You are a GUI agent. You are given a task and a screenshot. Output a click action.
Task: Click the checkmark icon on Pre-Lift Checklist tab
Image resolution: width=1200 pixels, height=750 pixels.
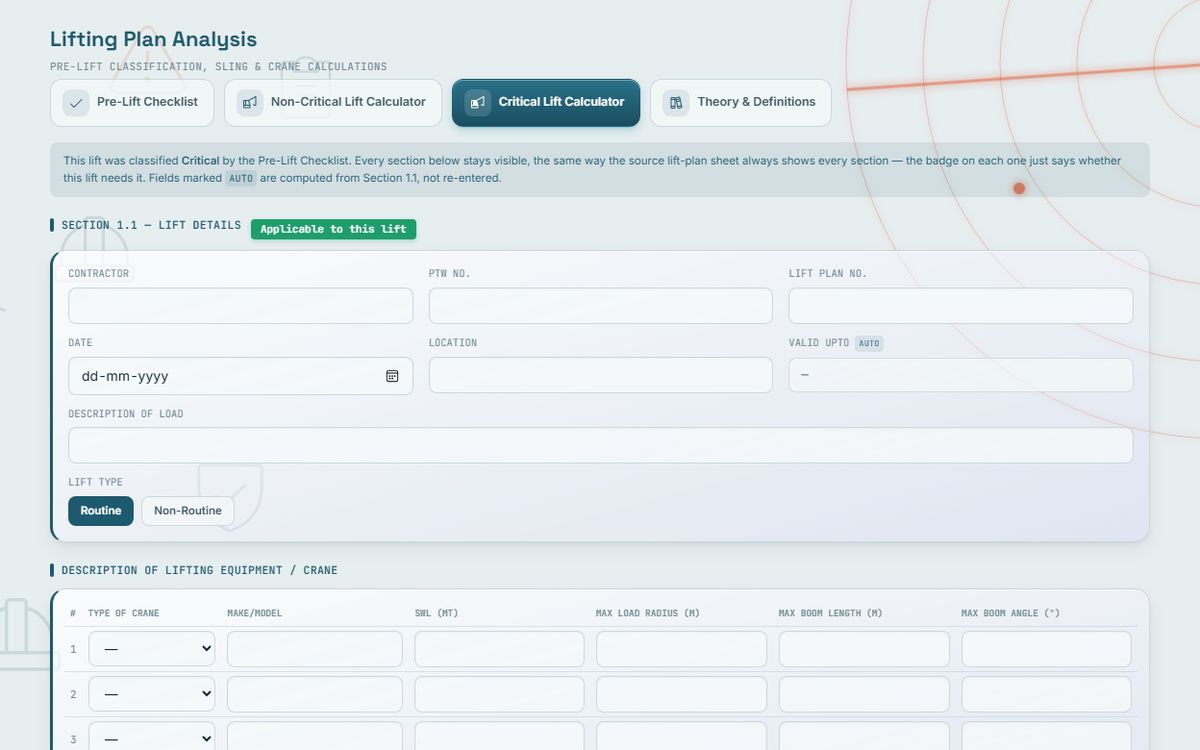tap(76, 102)
